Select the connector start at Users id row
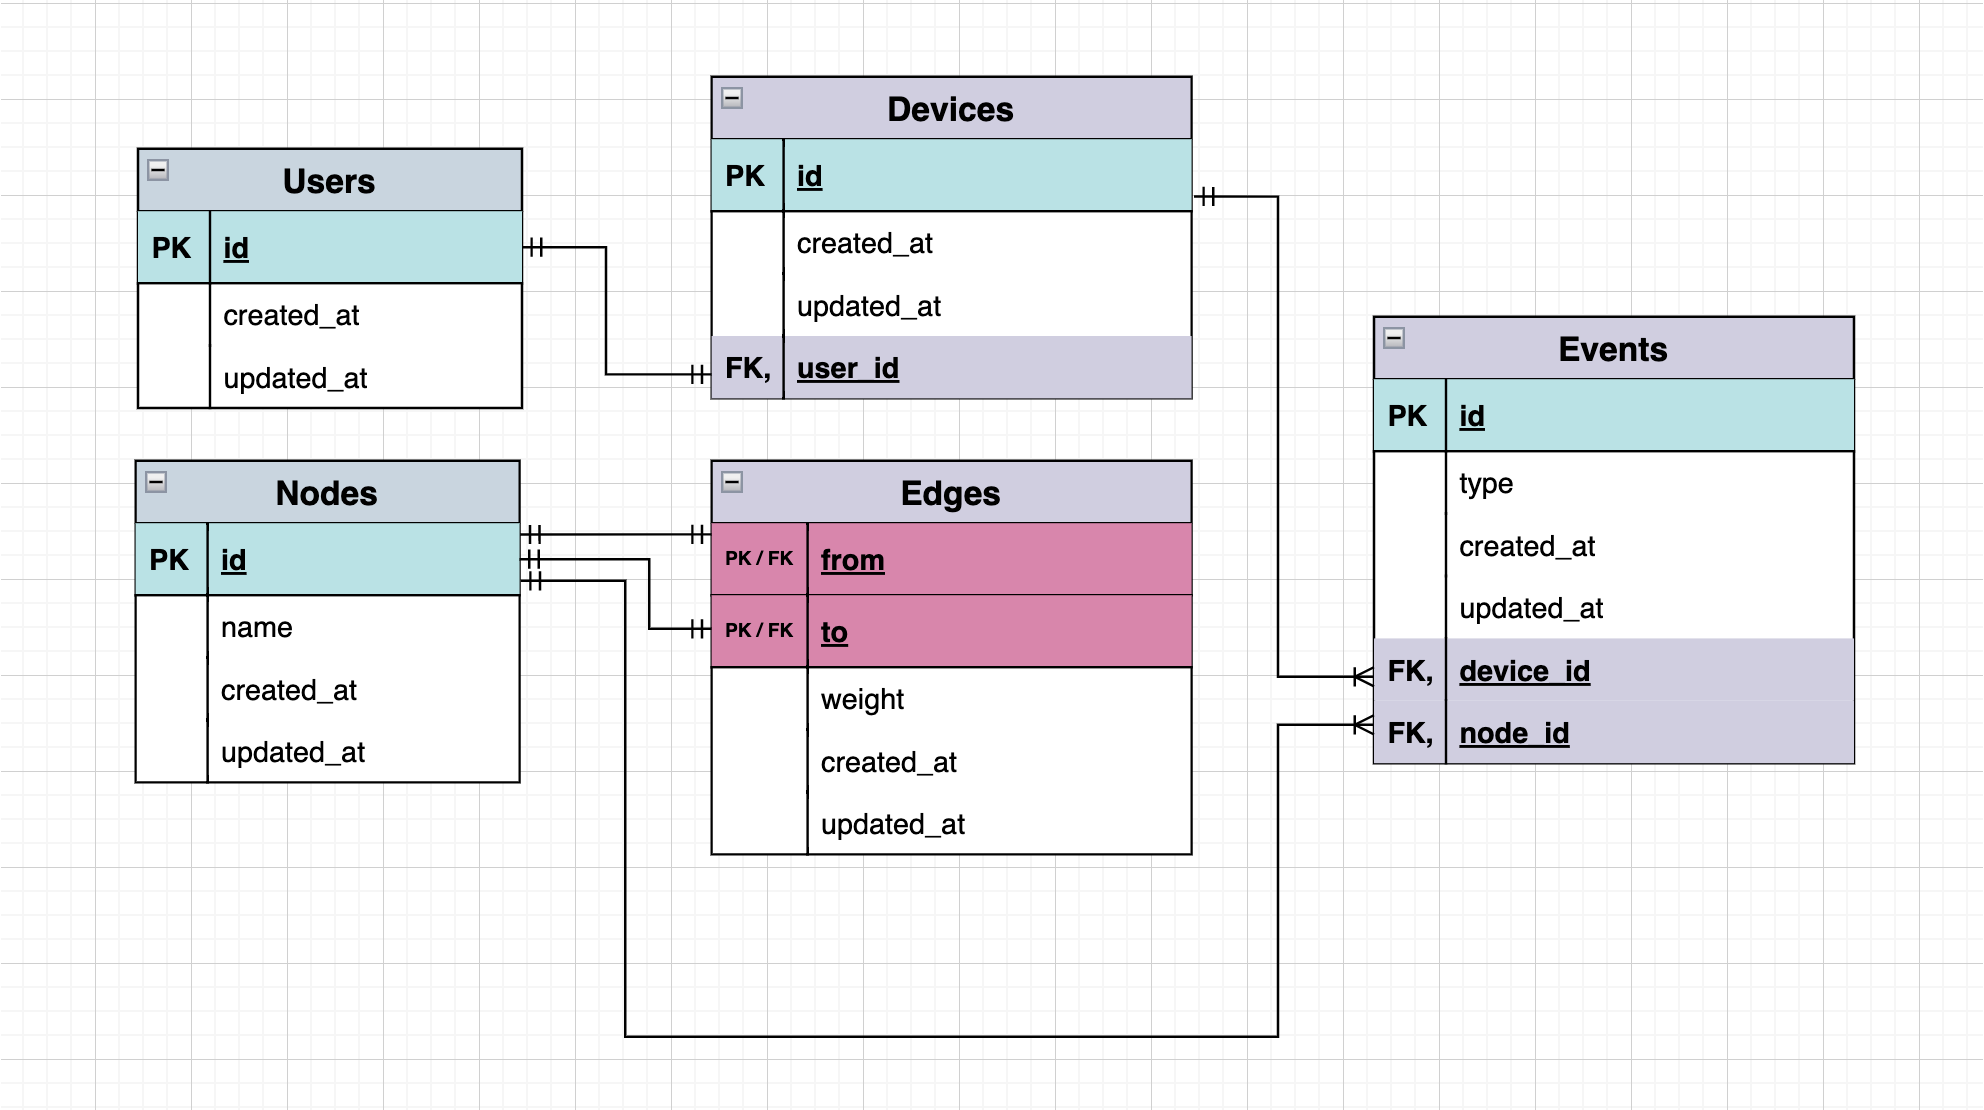 tap(535, 247)
